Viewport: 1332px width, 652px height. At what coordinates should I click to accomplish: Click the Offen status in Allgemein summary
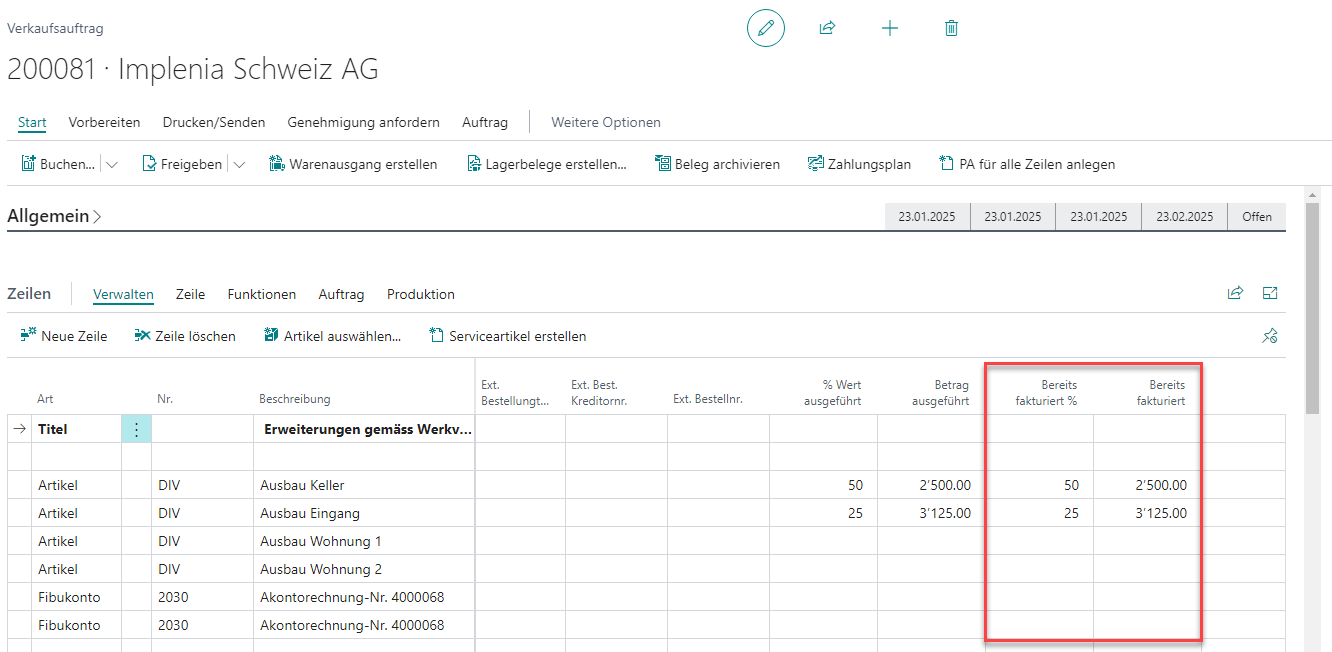coord(1257,216)
